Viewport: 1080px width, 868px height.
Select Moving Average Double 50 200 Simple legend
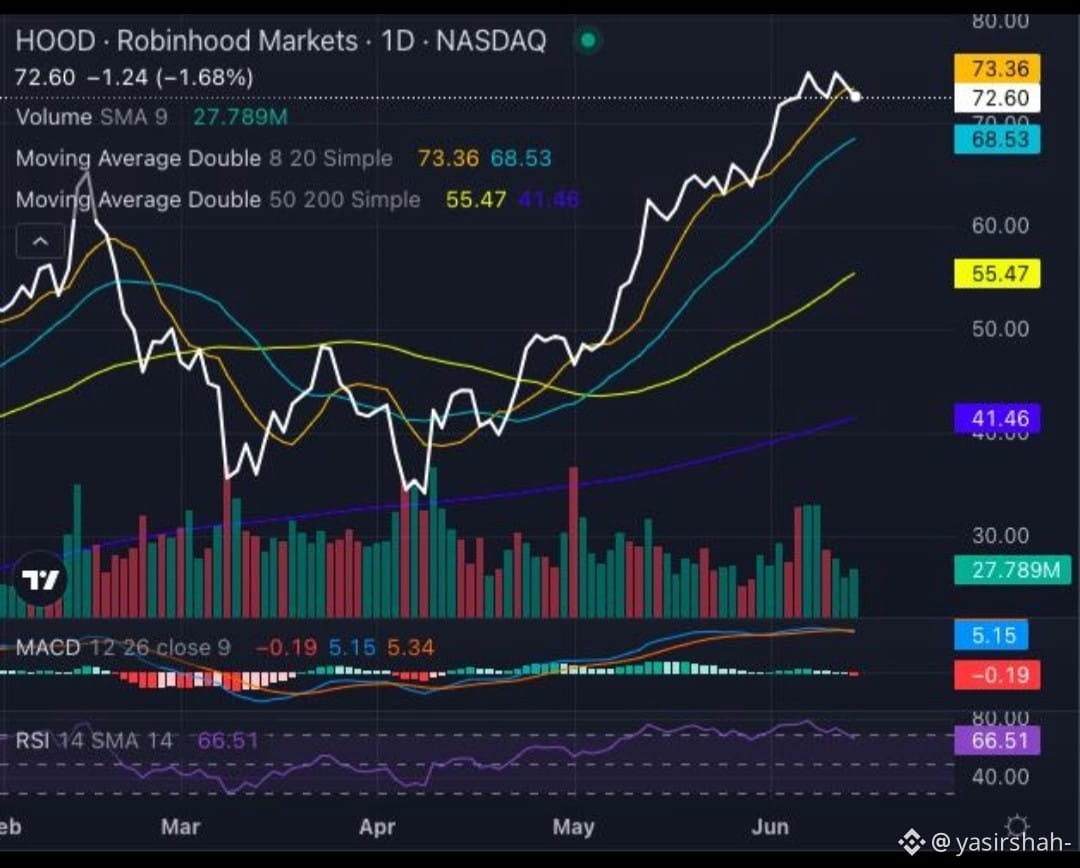click(218, 200)
